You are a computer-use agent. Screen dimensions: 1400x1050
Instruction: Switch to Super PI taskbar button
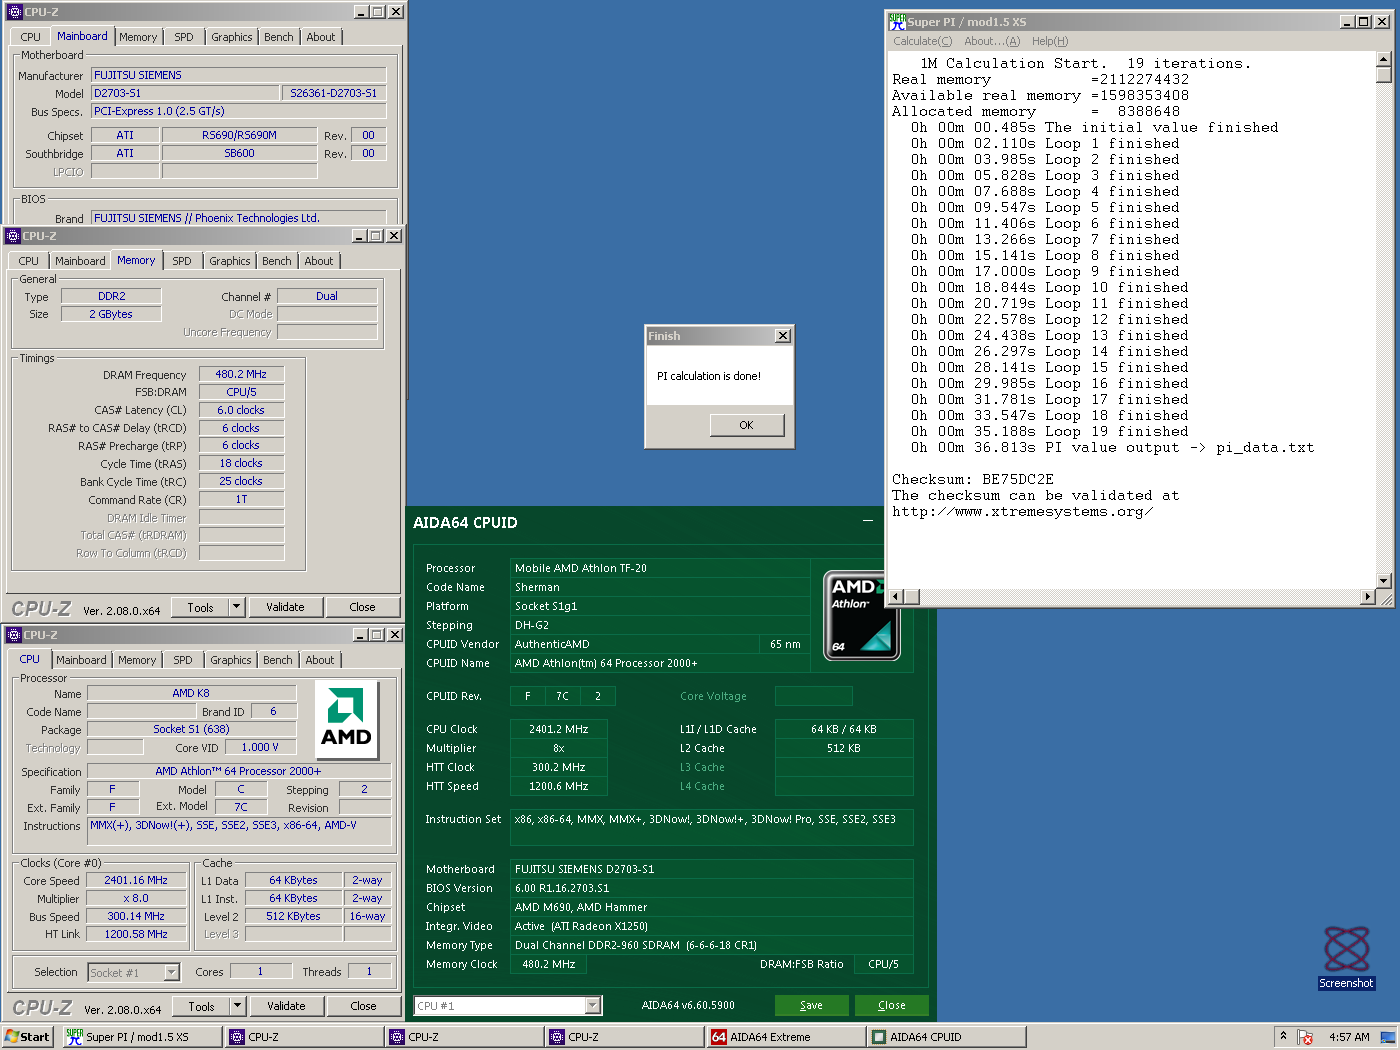point(141,1037)
